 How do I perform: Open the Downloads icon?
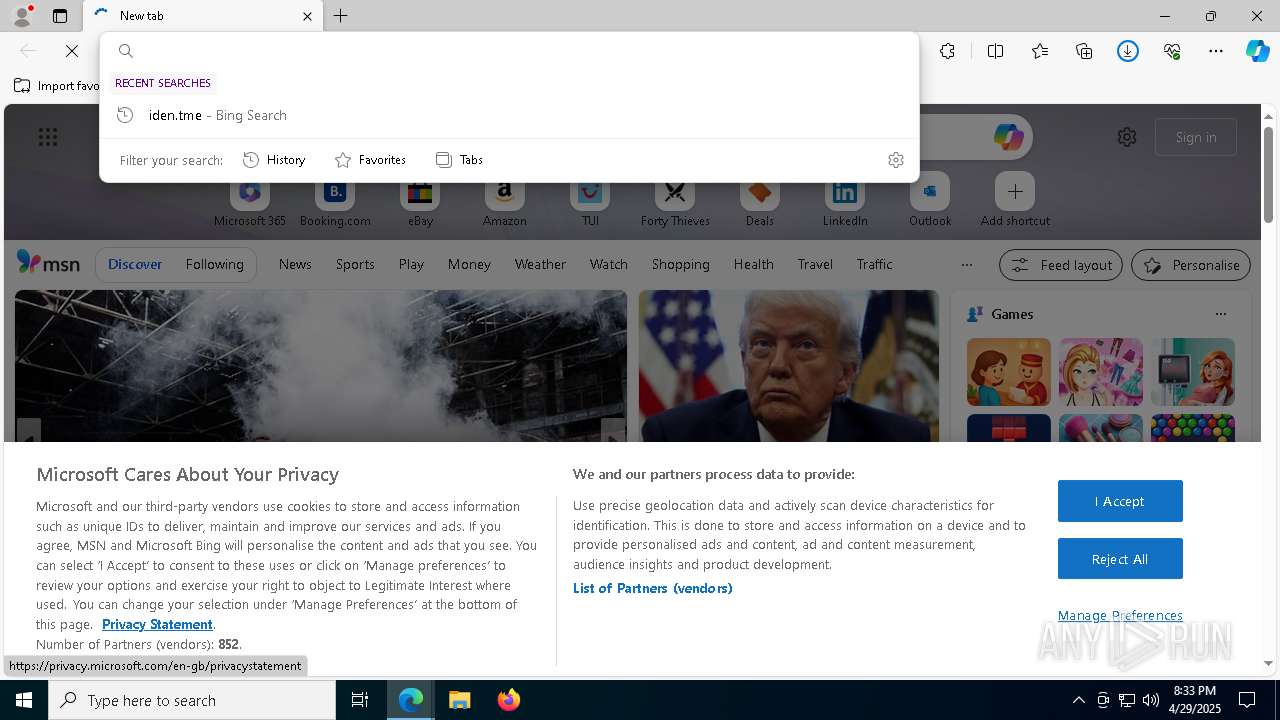[x=1128, y=51]
